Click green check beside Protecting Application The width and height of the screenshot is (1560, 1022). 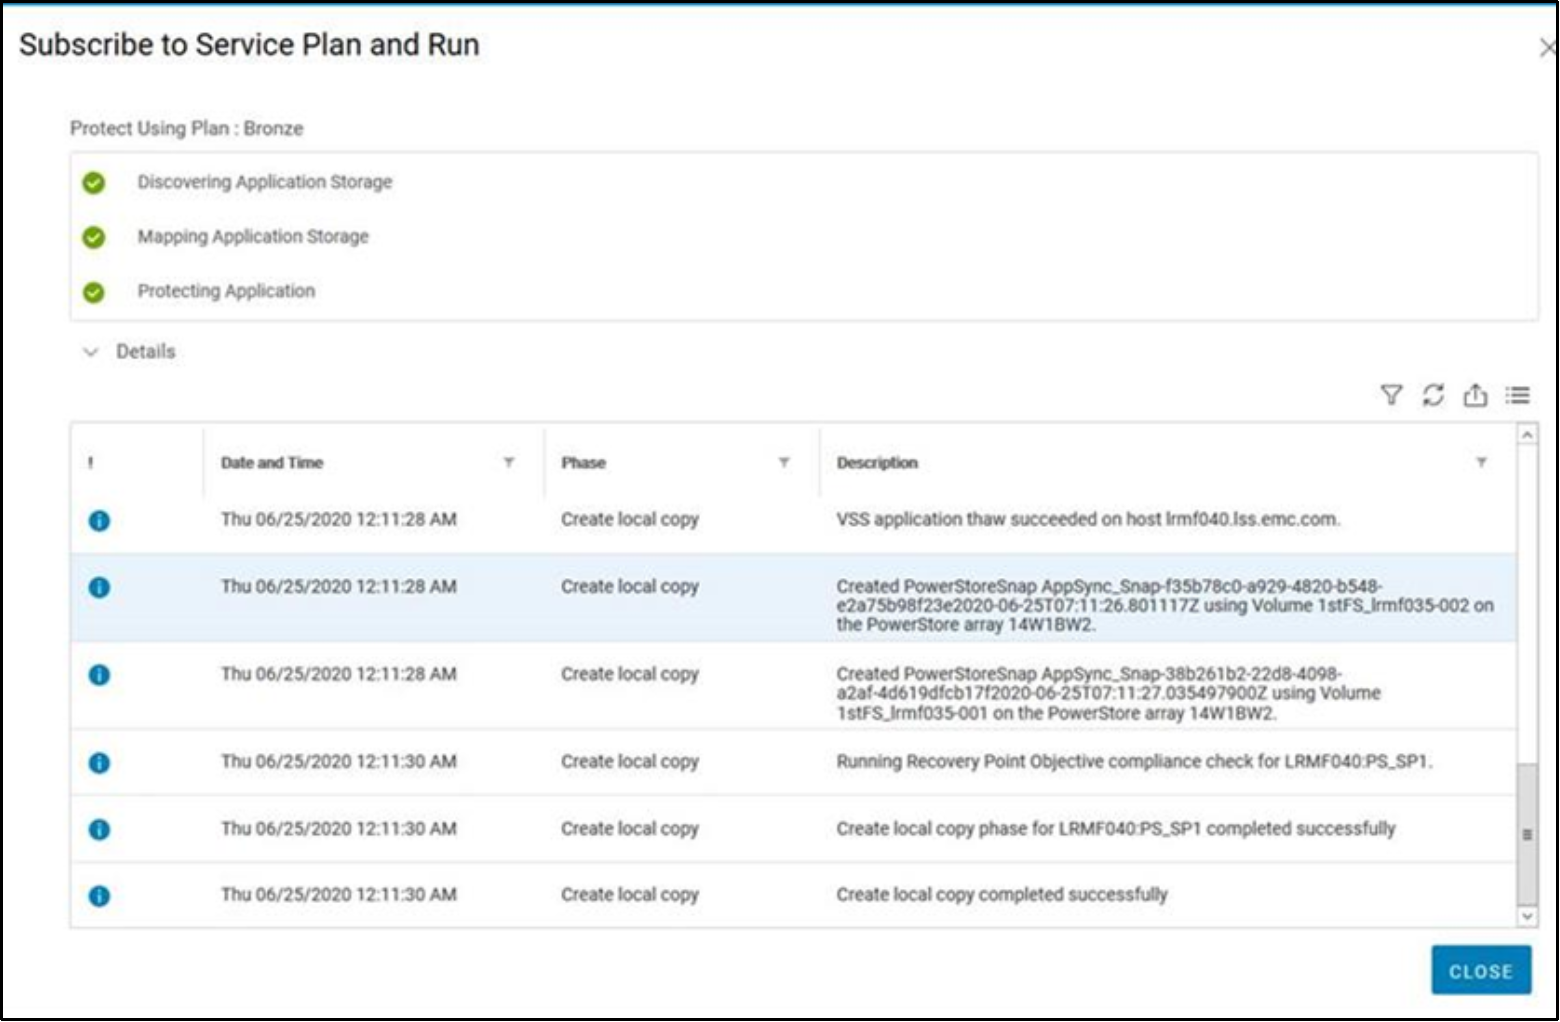coord(94,292)
